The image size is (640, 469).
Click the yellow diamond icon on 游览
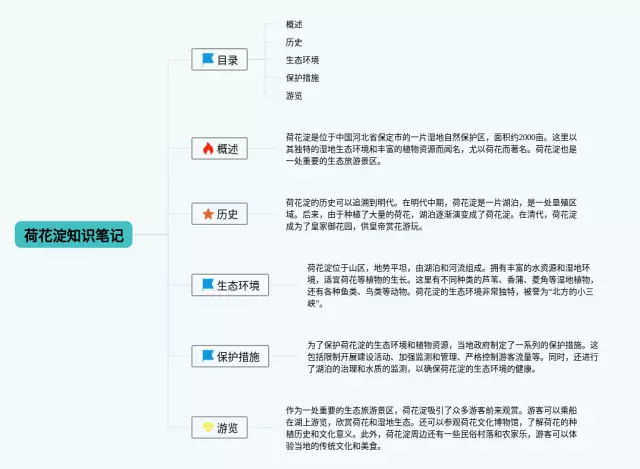click(208, 427)
